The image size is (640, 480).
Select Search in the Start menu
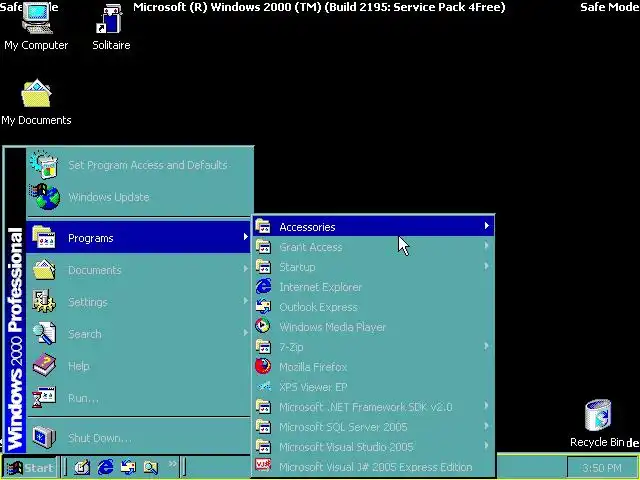(139, 334)
